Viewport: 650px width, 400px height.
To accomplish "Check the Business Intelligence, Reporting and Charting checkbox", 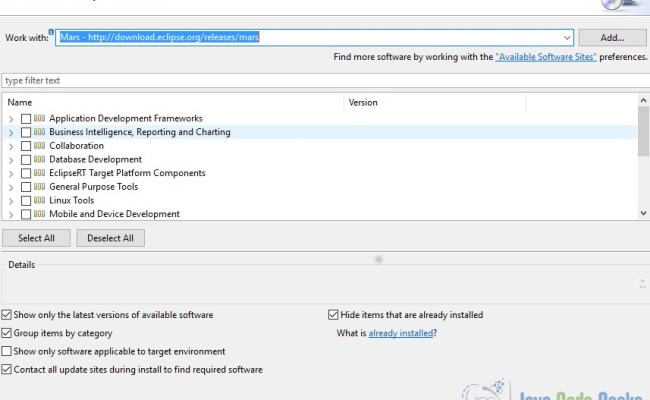I will tap(26, 133).
